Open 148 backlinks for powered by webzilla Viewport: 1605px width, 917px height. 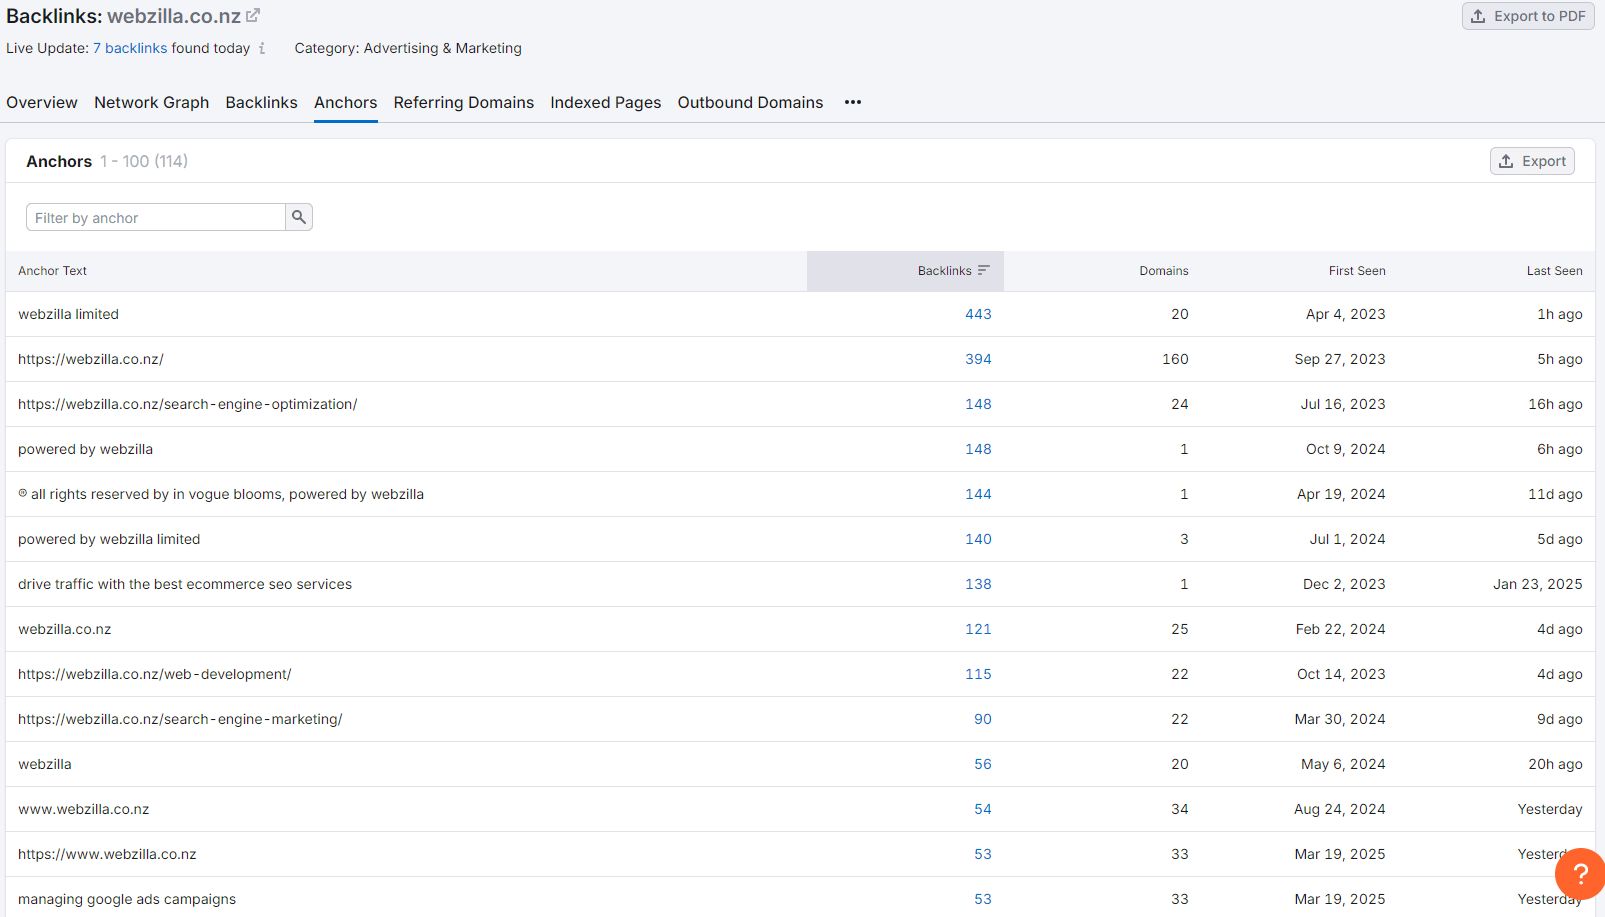coord(978,449)
